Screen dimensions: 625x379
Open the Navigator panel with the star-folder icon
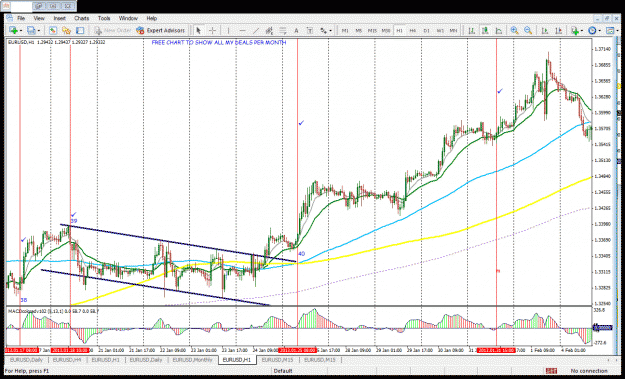(67, 31)
